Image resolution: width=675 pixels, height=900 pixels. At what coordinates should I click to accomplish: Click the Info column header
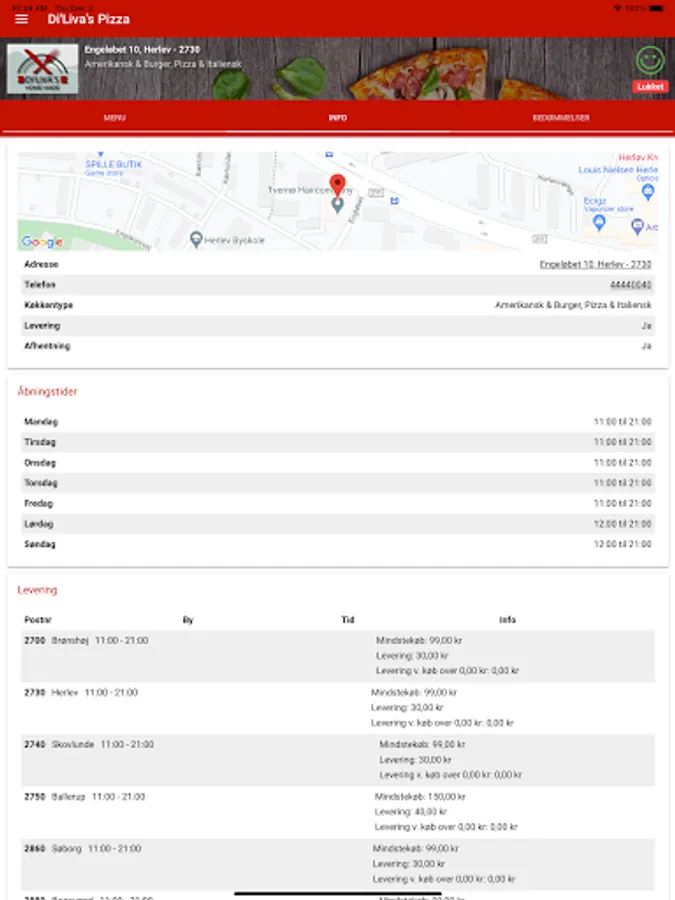click(507, 620)
